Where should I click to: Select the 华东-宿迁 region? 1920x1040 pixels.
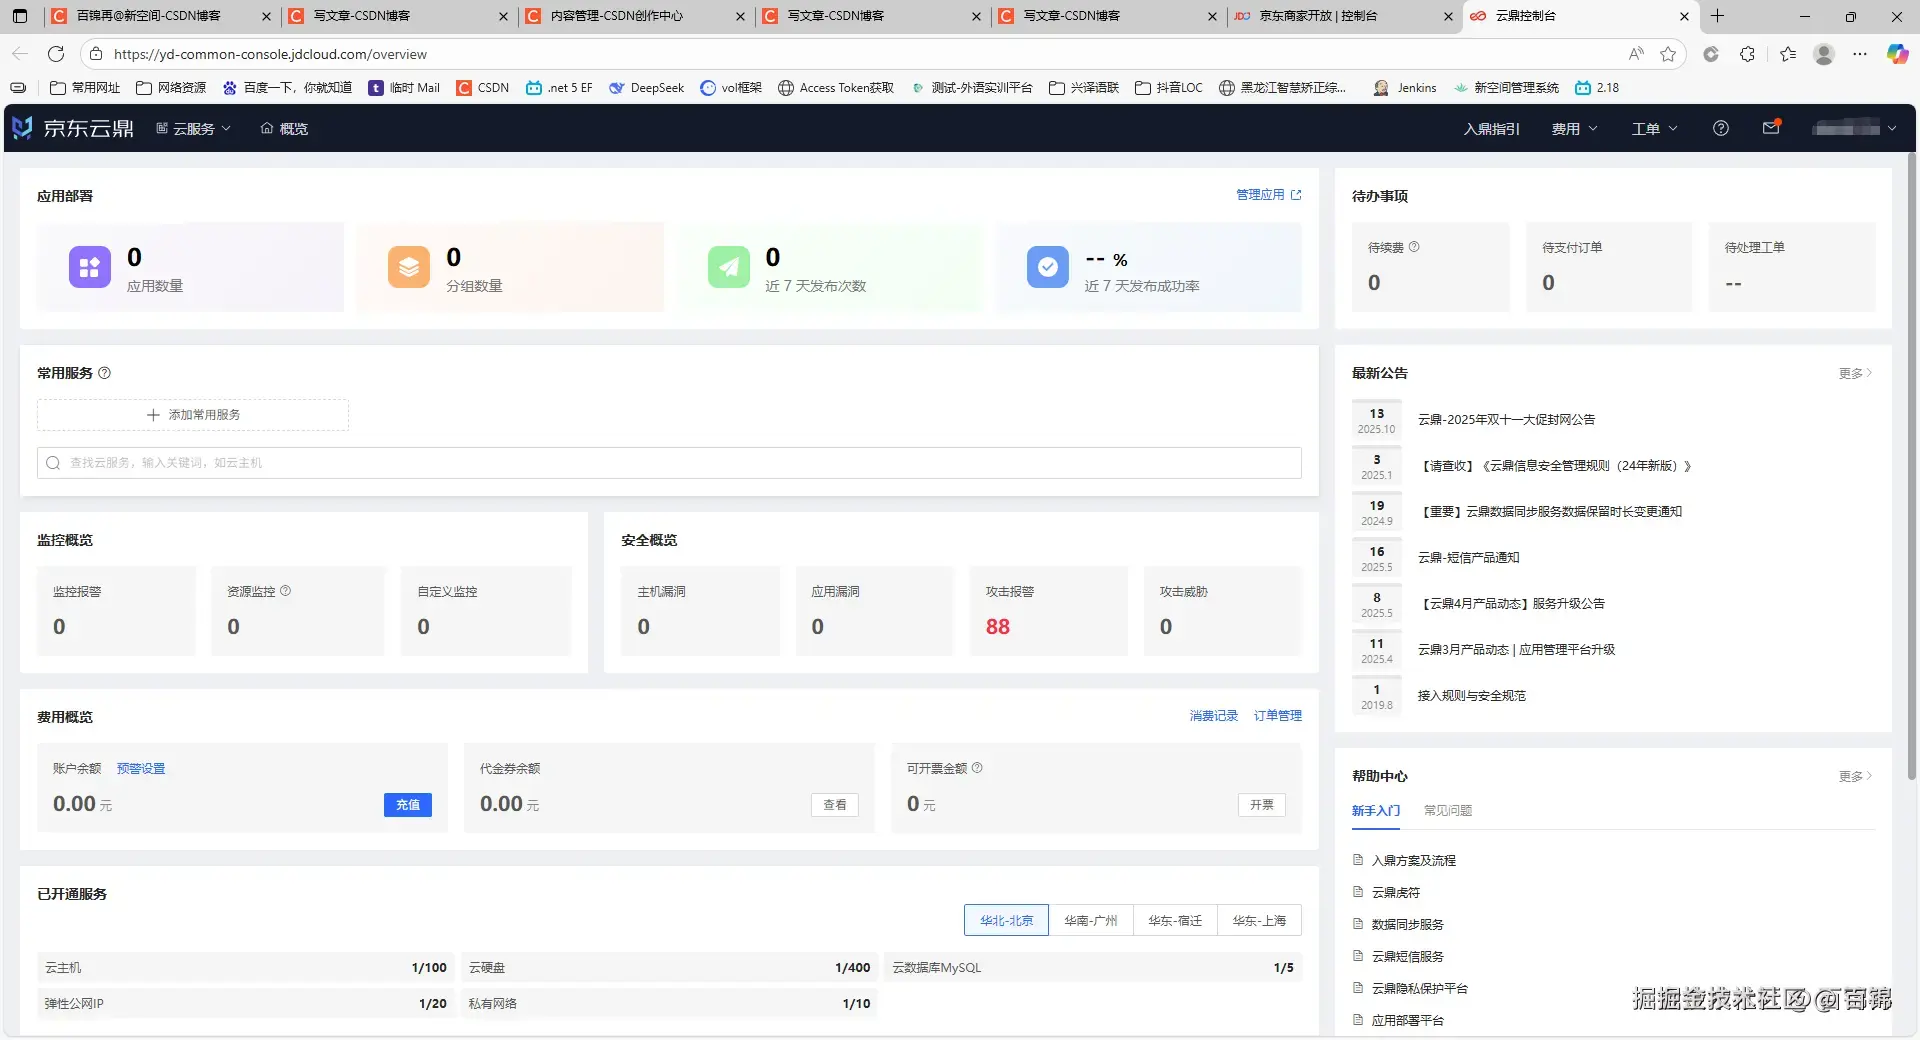pyautogui.click(x=1175, y=920)
